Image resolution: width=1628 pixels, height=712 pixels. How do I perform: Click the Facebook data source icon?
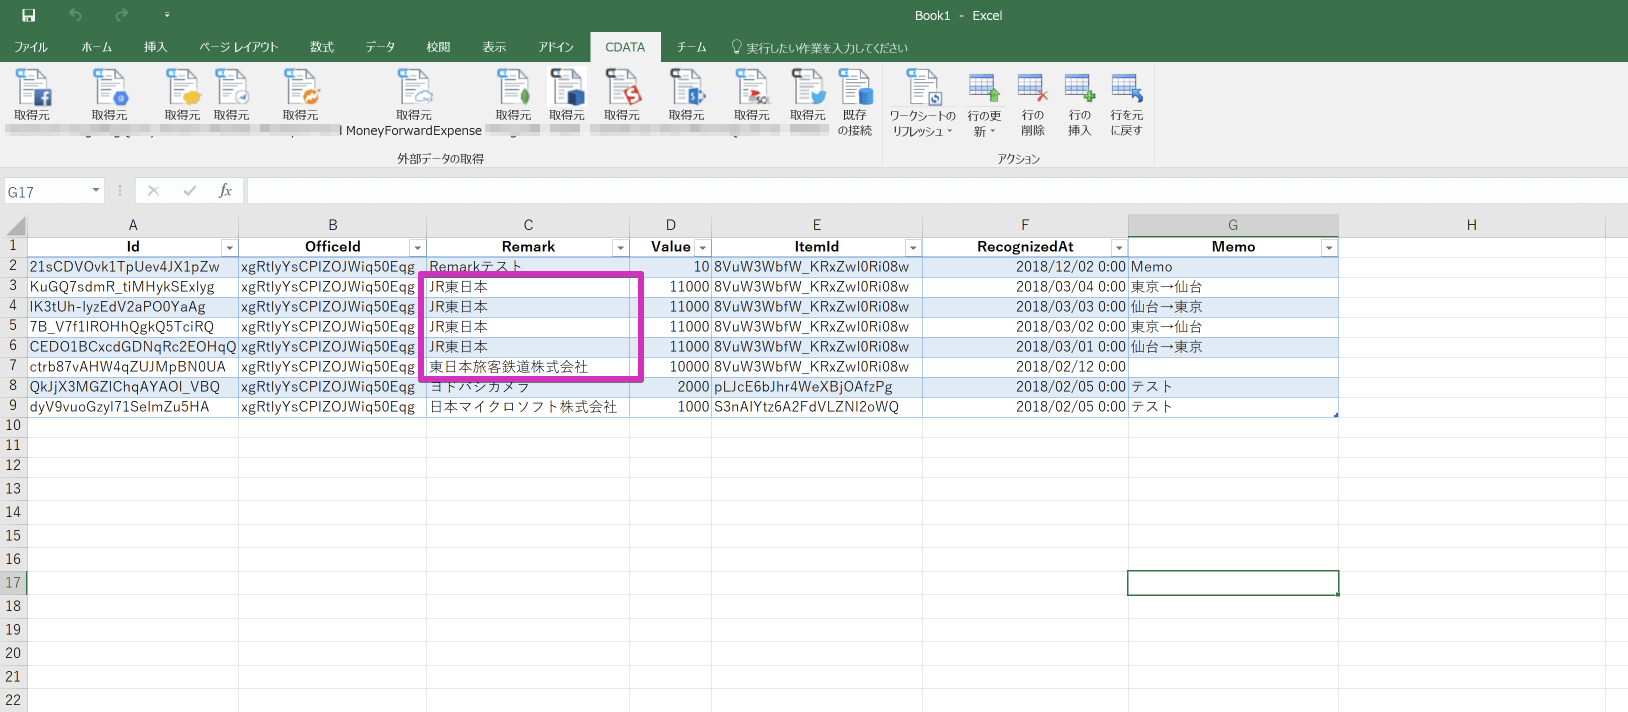click(32, 90)
